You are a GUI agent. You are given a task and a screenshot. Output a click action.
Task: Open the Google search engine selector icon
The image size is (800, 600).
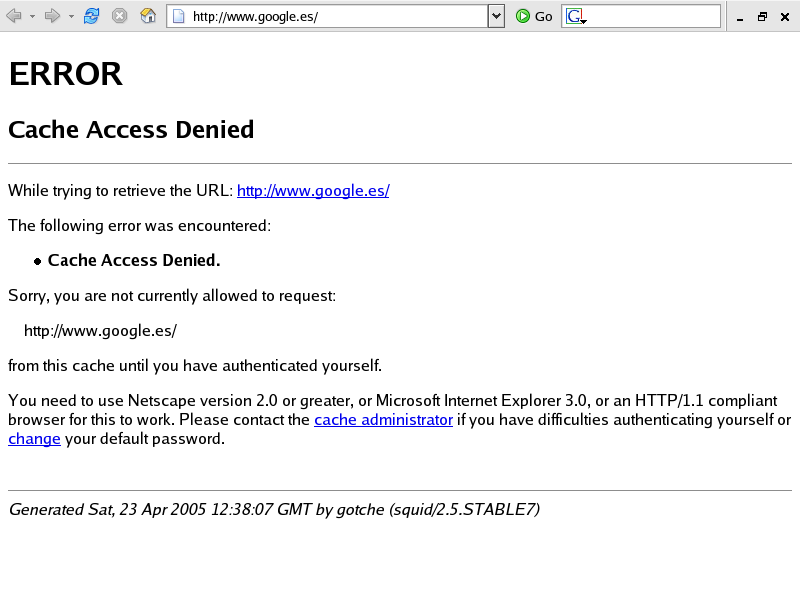click(x=576, y=16)
